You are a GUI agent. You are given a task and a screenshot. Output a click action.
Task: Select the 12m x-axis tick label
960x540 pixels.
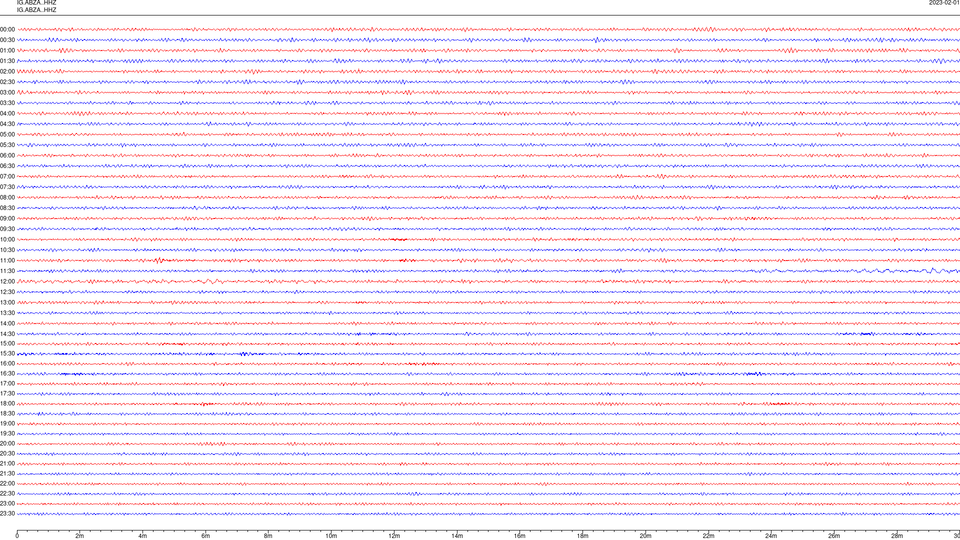[x=394, y=536]
